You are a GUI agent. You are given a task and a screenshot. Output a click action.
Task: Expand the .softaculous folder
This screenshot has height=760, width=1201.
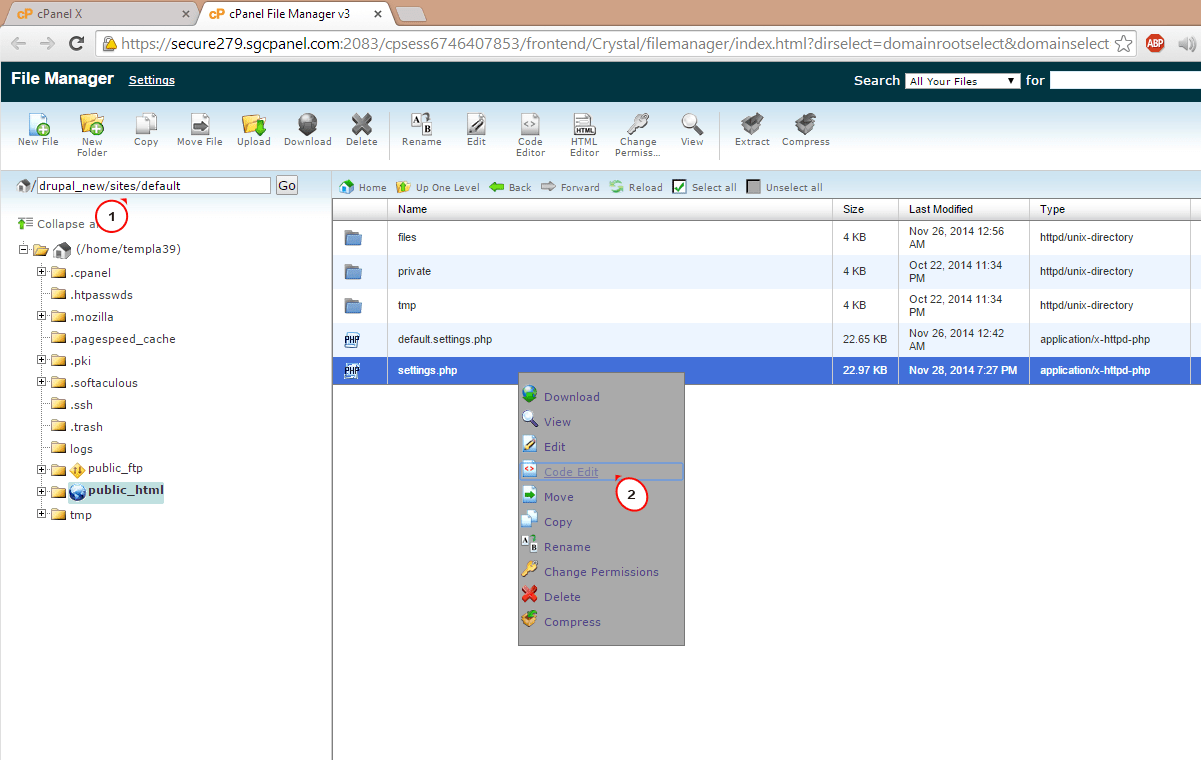tap(42, 382)
